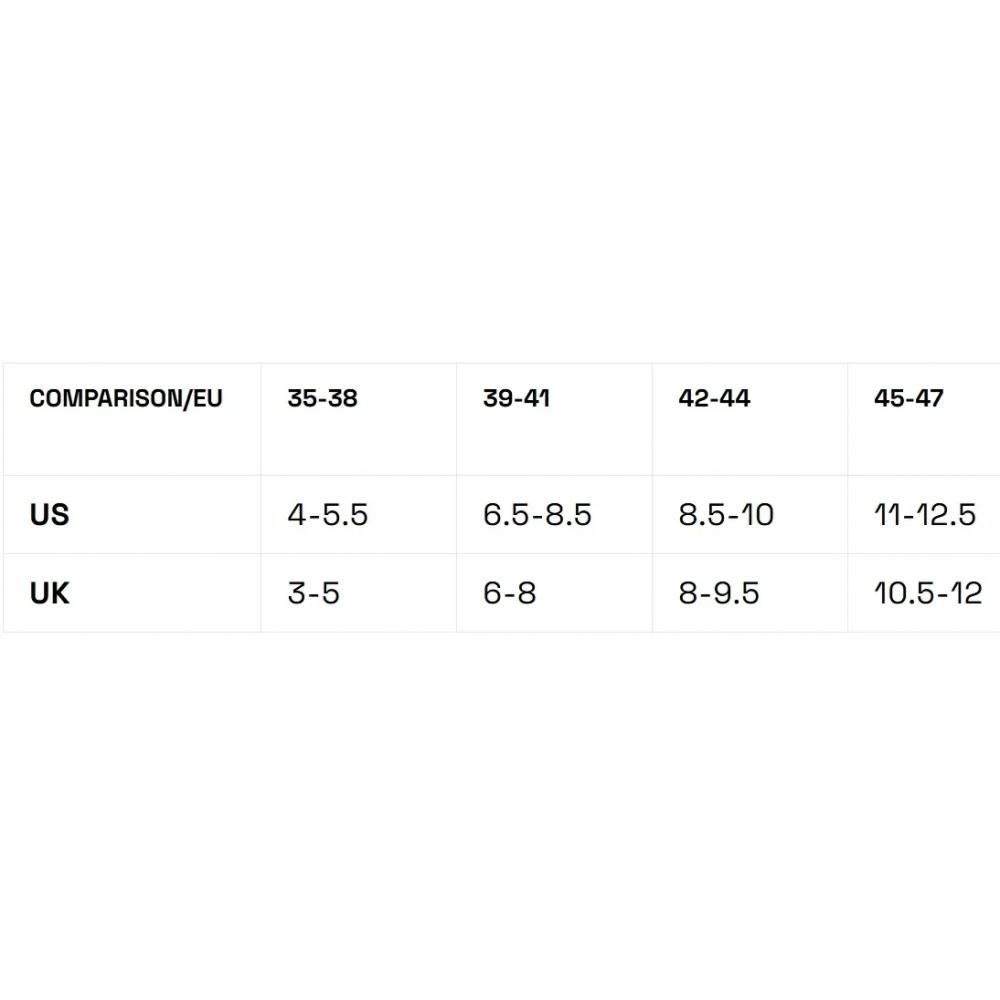Pick the US 8.5-10 size value
1000x1000 pixels.
(726, 515)
